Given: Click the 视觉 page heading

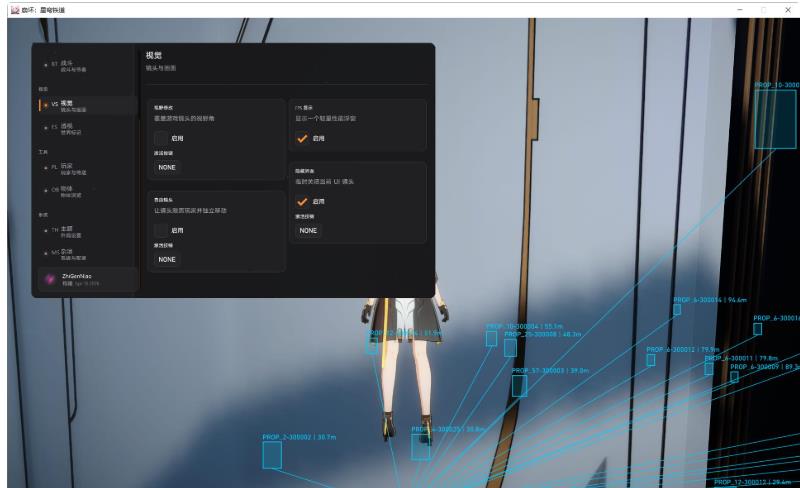Looking at the screenshot, I should (x=154, y=55).
